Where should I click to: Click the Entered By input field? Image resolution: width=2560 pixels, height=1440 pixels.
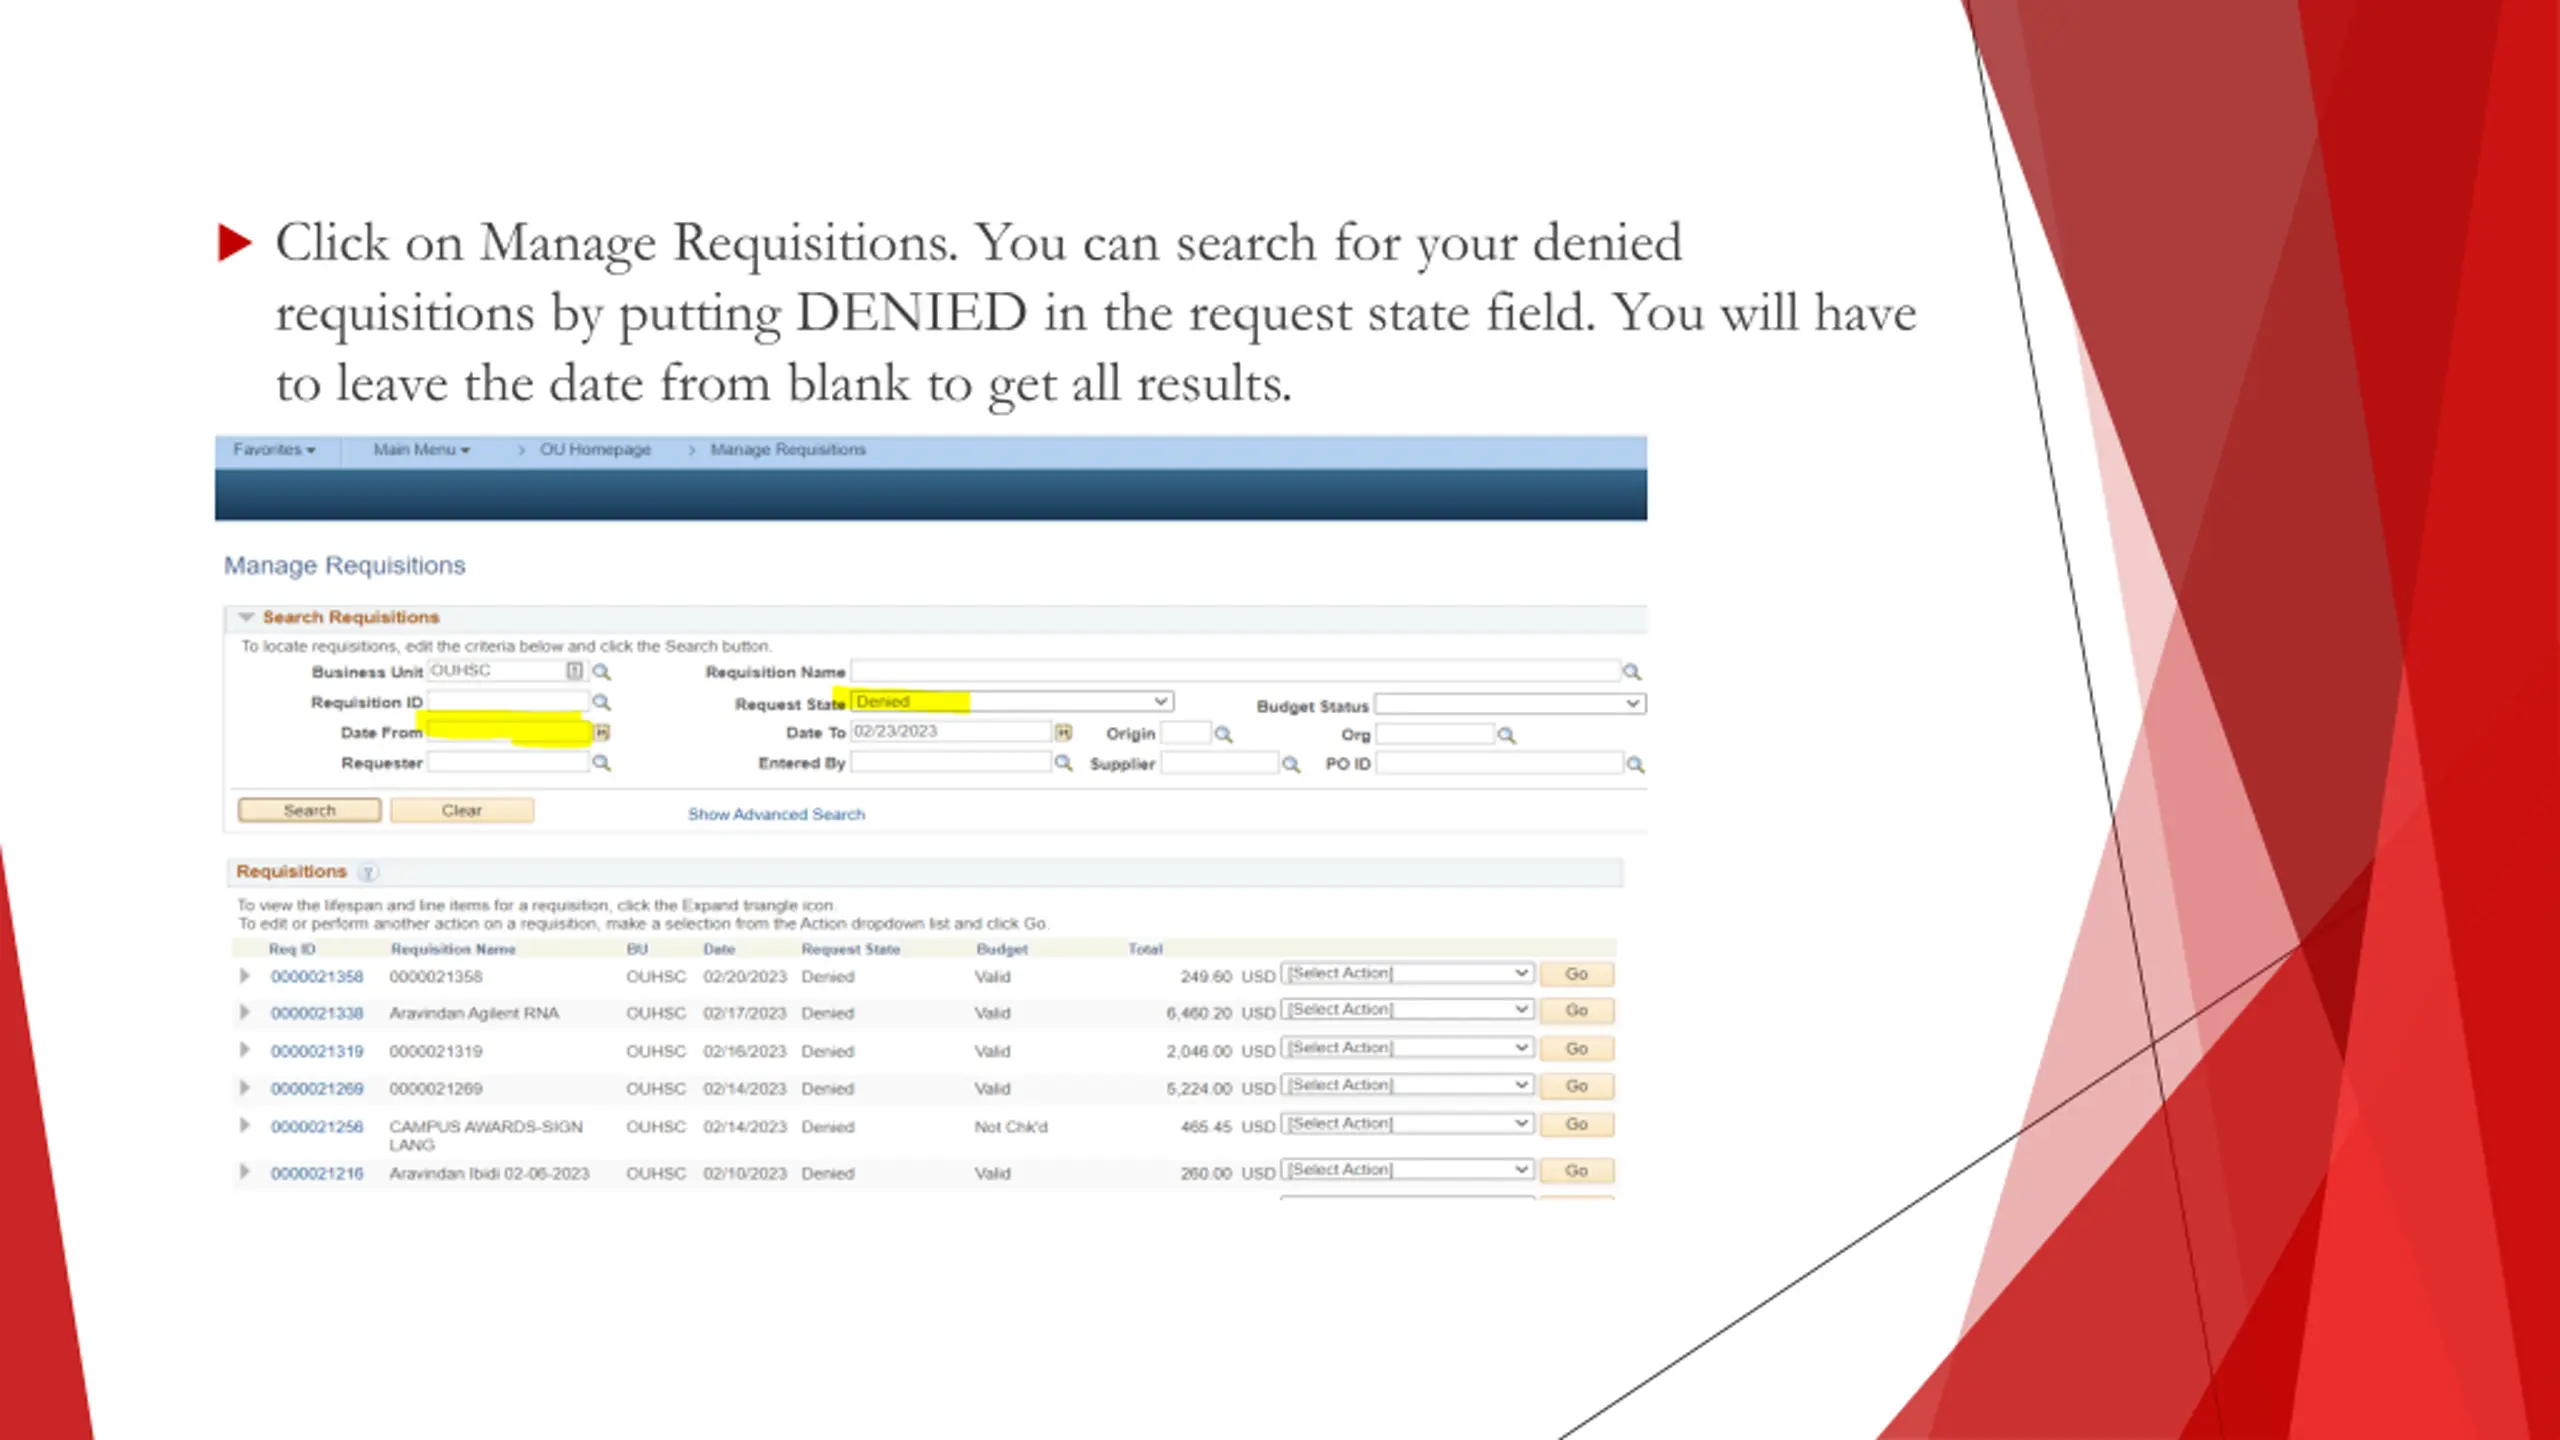(x=951, y=763)
